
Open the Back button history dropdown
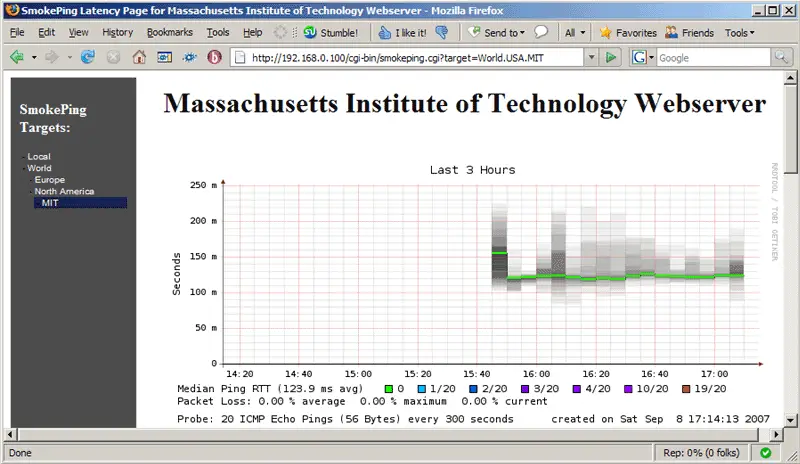point(34,58)
